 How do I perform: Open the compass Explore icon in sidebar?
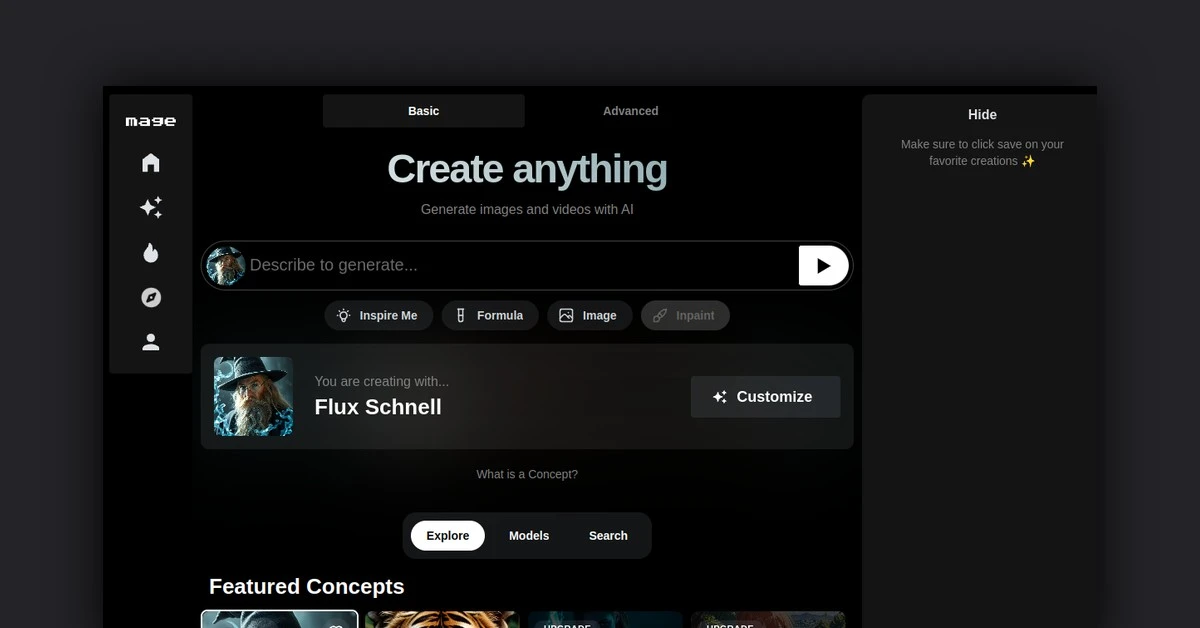(x=151, y=298)
